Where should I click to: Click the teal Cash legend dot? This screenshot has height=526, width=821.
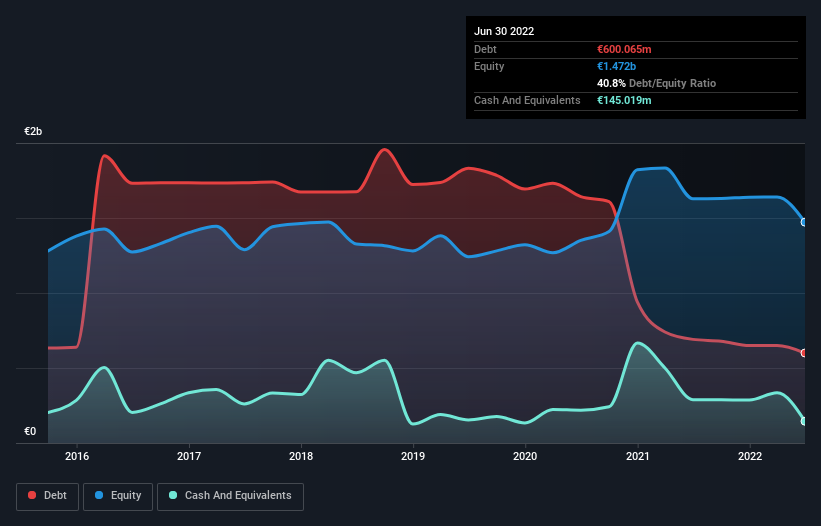tap(173, 495)
